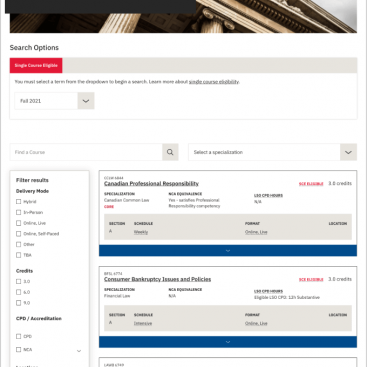Click the Canadian Common Law specialization text
This screenshot has height=367, width=367.
tap(126, 200)
